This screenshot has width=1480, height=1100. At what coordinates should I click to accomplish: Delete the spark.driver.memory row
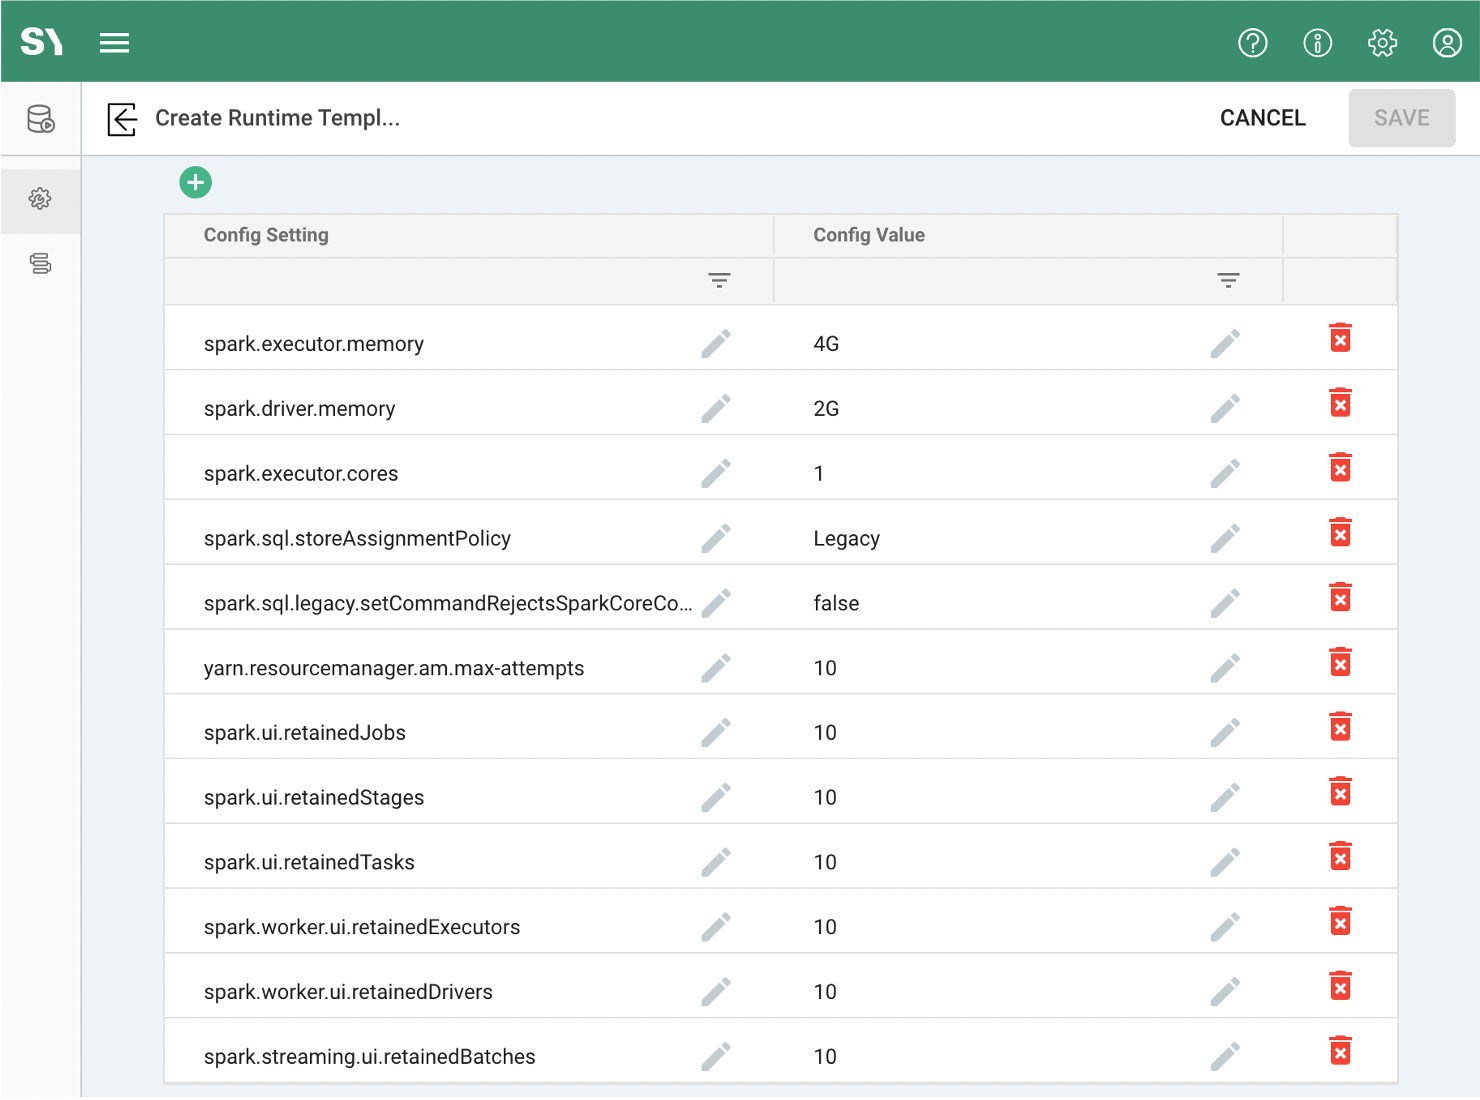click(x=1340, y=402)
